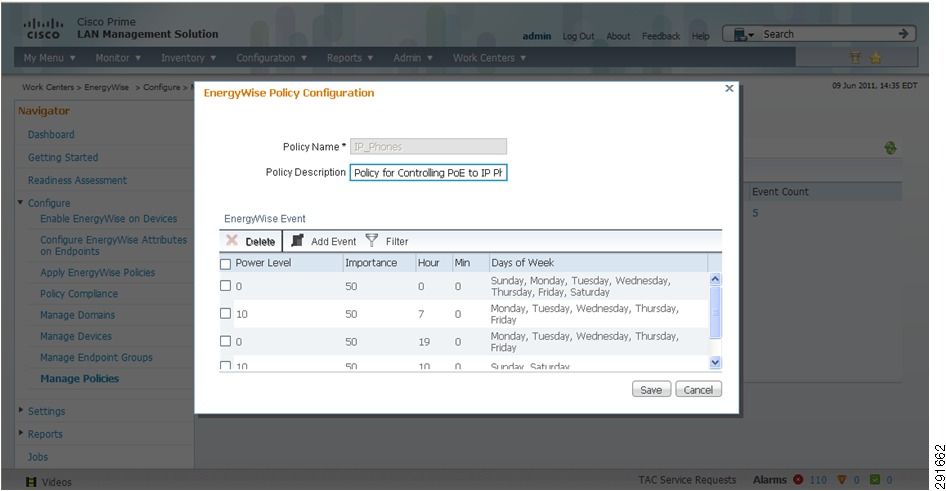The width and height of the screenshot is (946, 491).
Task: Click the 110 critical alarms count
Action: coord(818,480)
